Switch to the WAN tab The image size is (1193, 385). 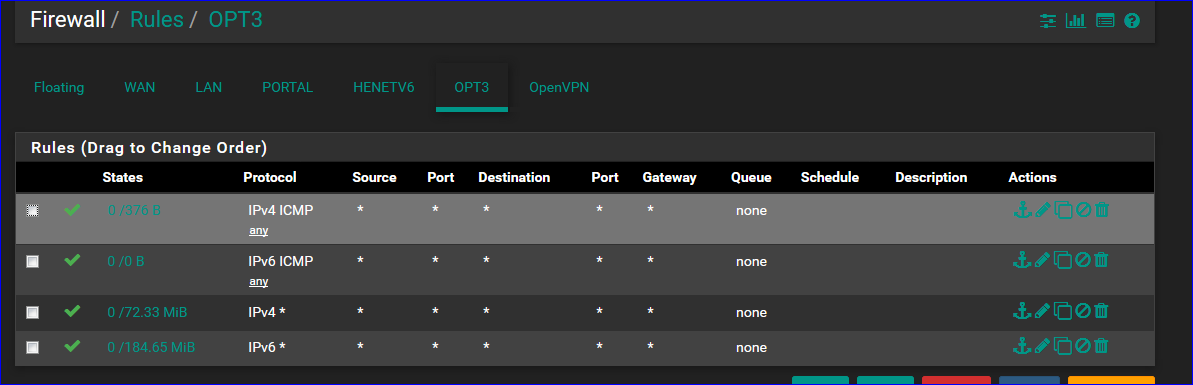pos(139,88)
